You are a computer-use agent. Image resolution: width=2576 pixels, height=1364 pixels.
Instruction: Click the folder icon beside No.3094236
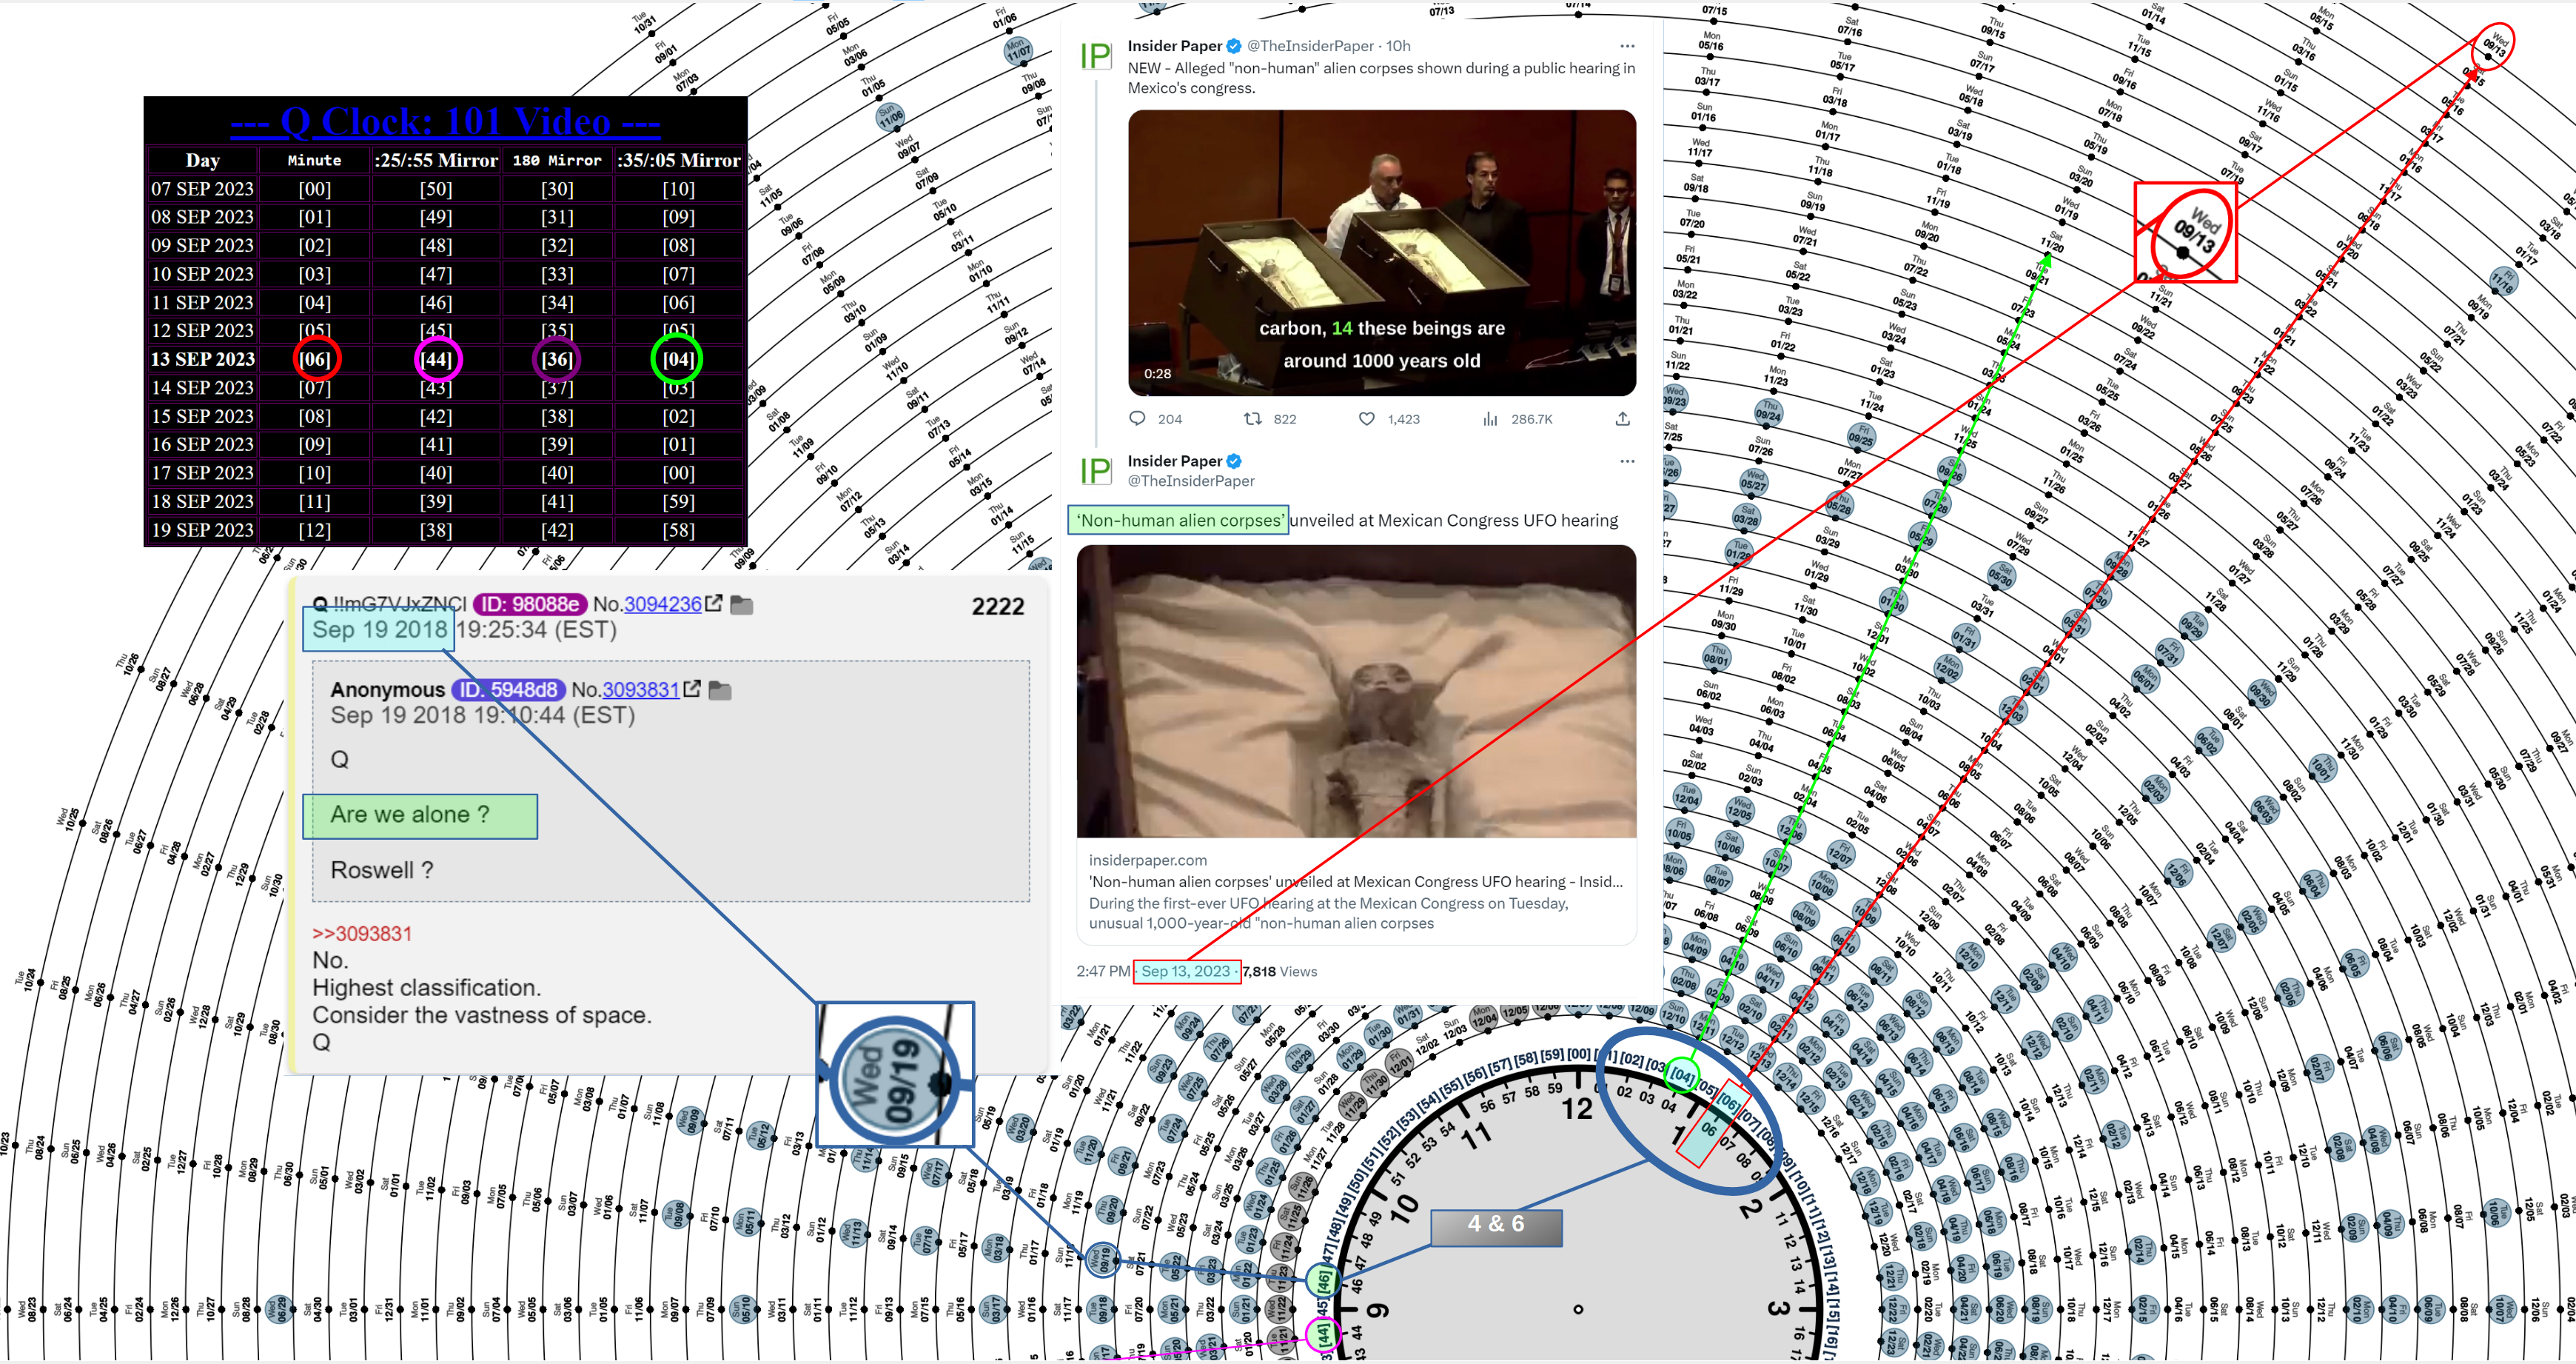click(x=741, y=605)
